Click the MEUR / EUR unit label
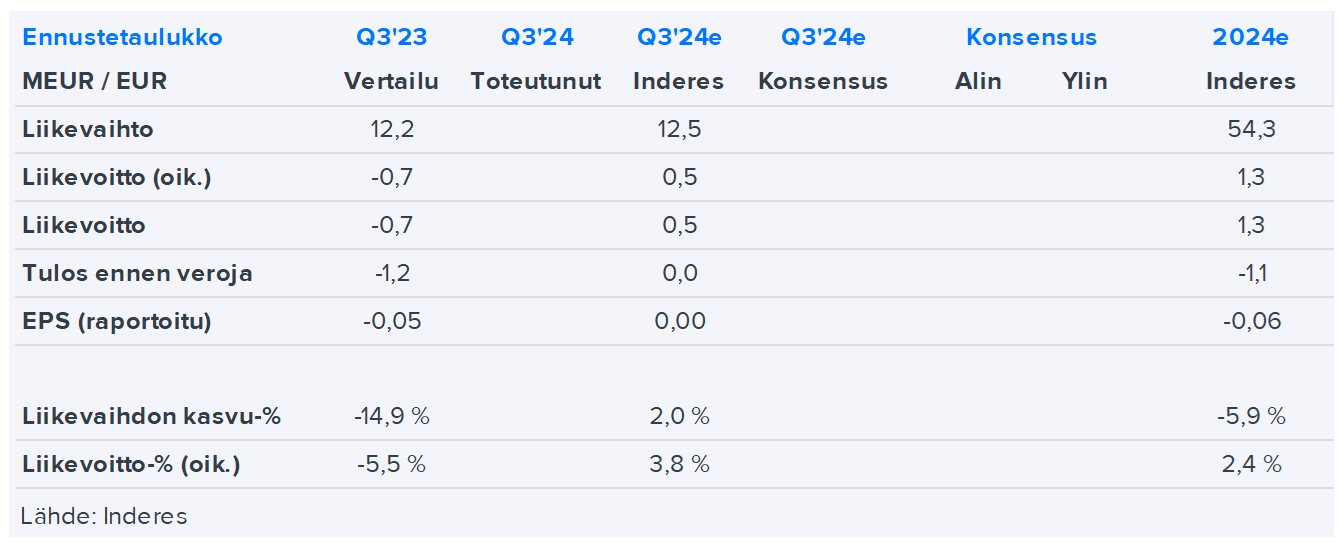This screenshot has width=1340, height=546. tap(95, 82)
